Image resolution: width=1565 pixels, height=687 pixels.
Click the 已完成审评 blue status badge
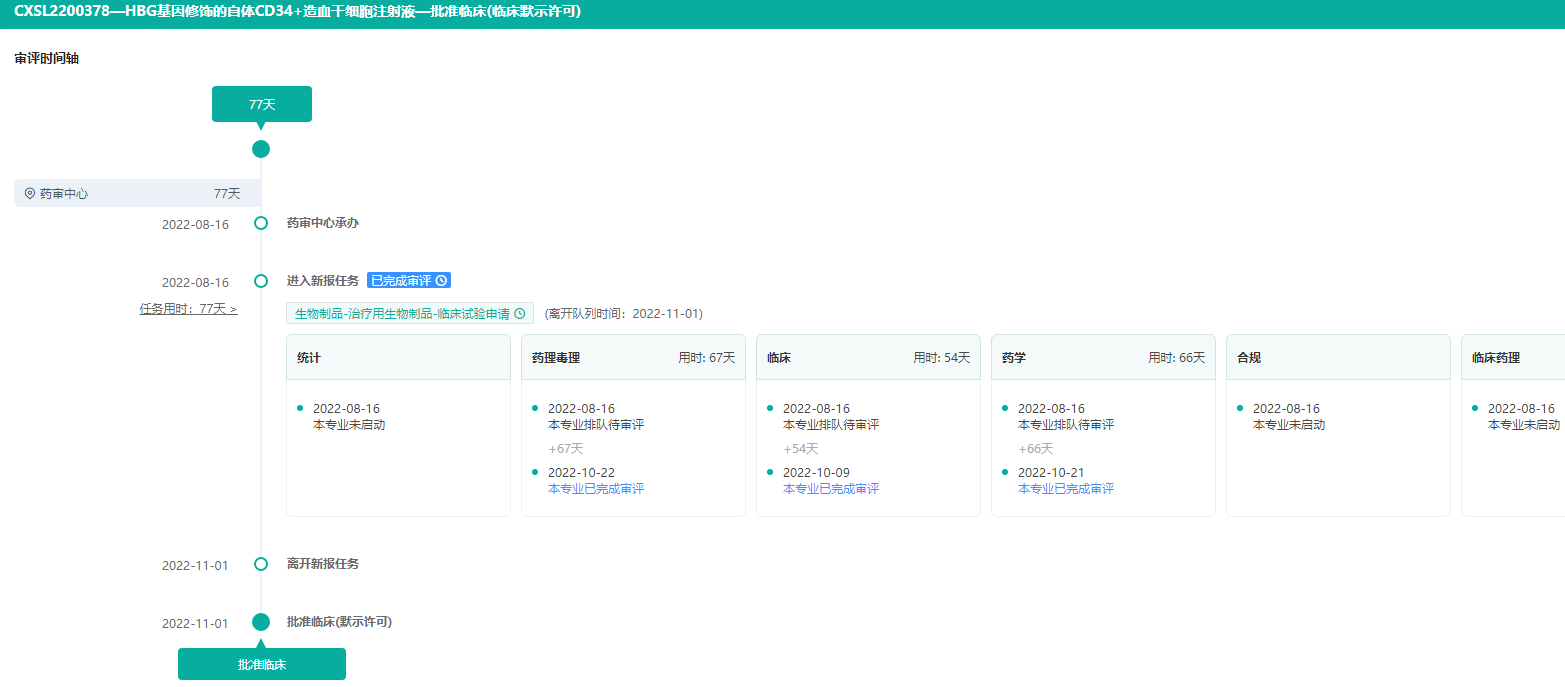pos(402,281)
